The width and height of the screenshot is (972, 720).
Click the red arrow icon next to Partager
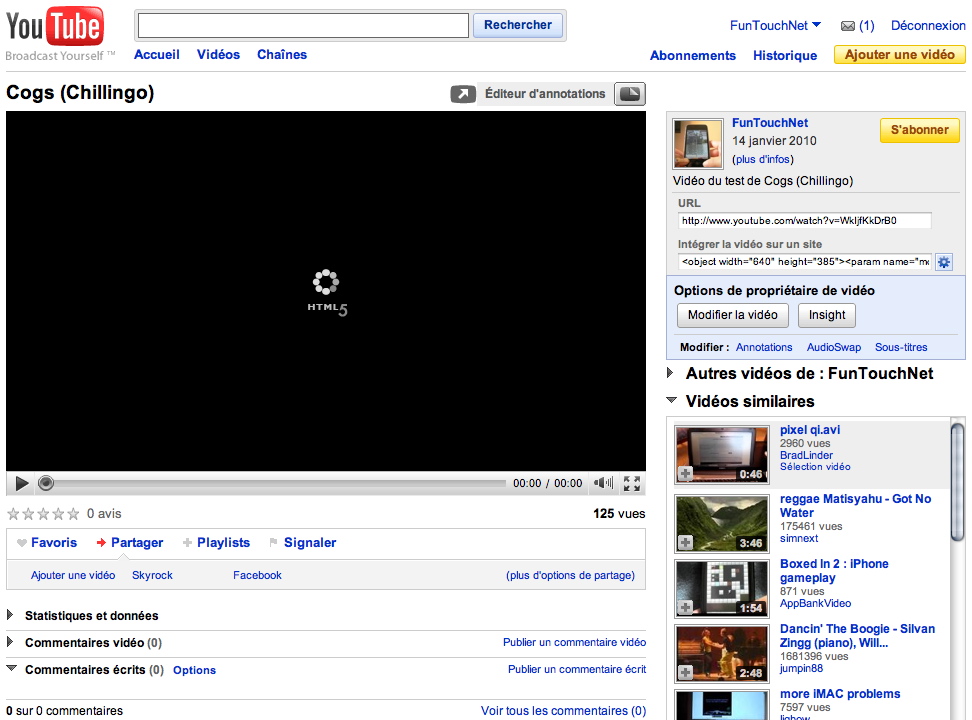pos(101,543)
